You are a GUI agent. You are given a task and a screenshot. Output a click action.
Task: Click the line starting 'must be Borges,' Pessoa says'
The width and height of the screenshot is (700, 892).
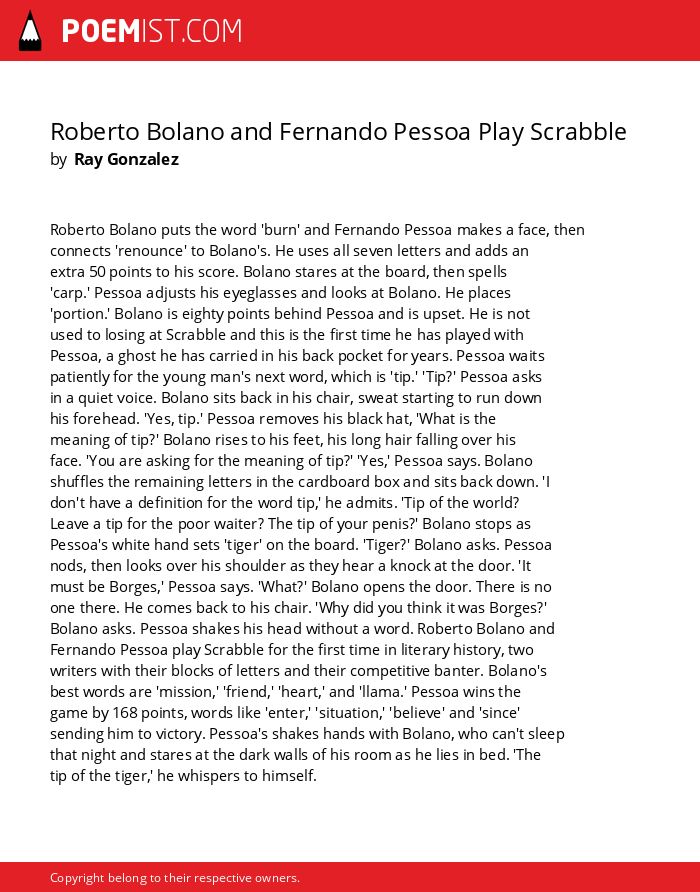click(300, 587)
